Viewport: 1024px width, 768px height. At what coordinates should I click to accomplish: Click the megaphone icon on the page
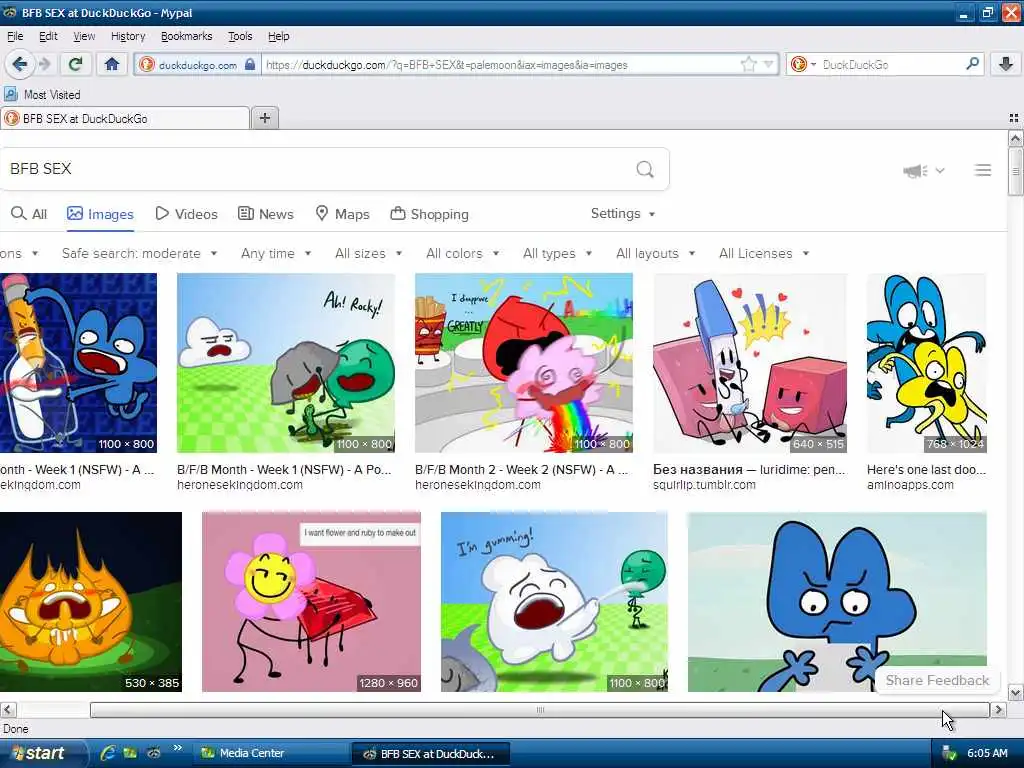(x=915, y=170)
